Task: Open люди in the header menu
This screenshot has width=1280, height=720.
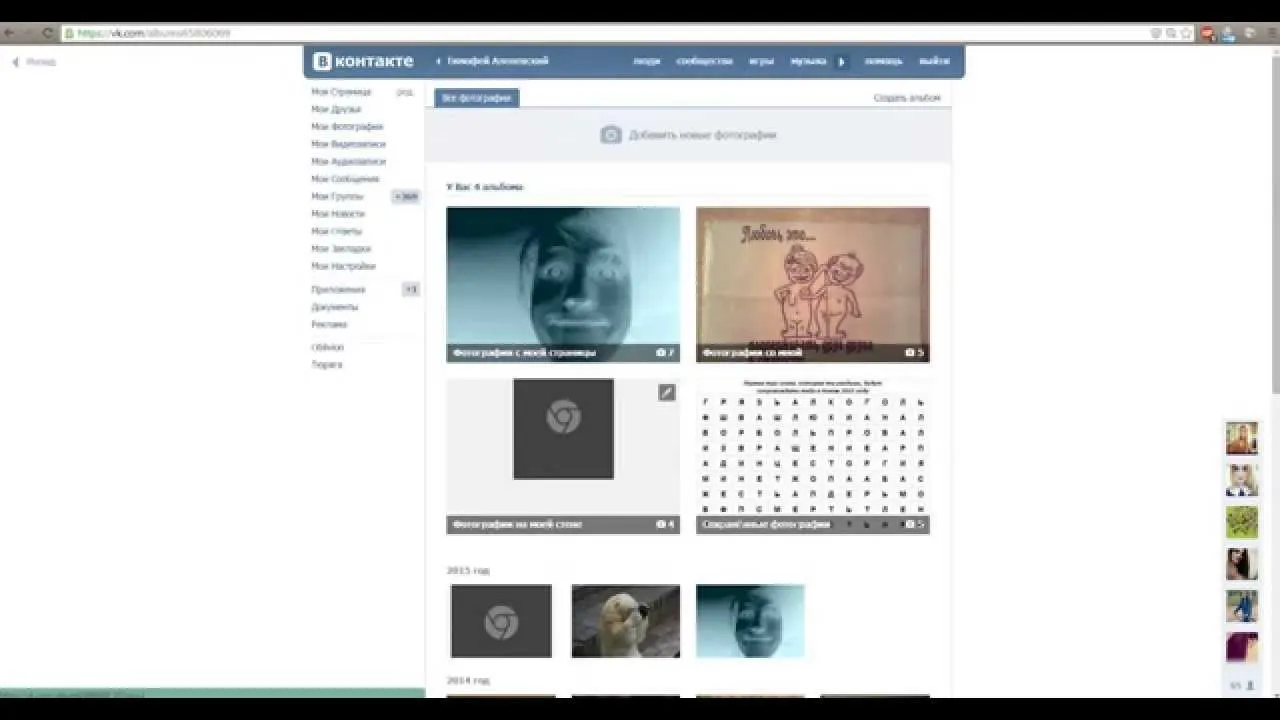Action: [647, 61]
